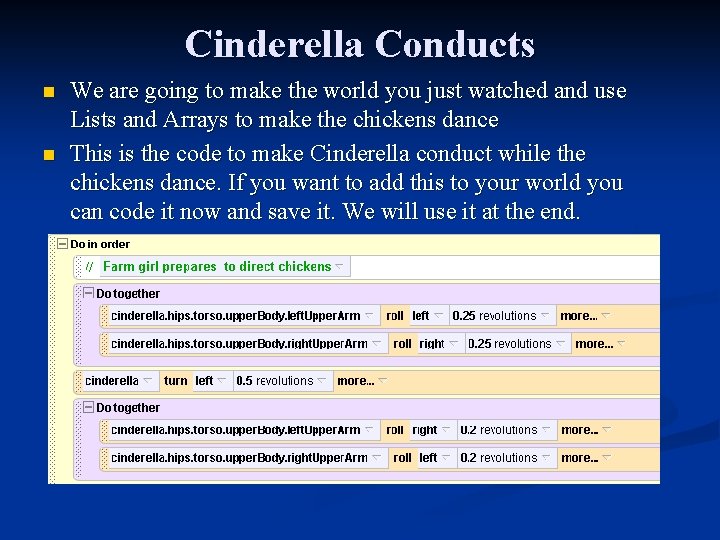Grab the dotted handle of the cinderella turn tile
The image size is (720, 540).
coord(79,381)
